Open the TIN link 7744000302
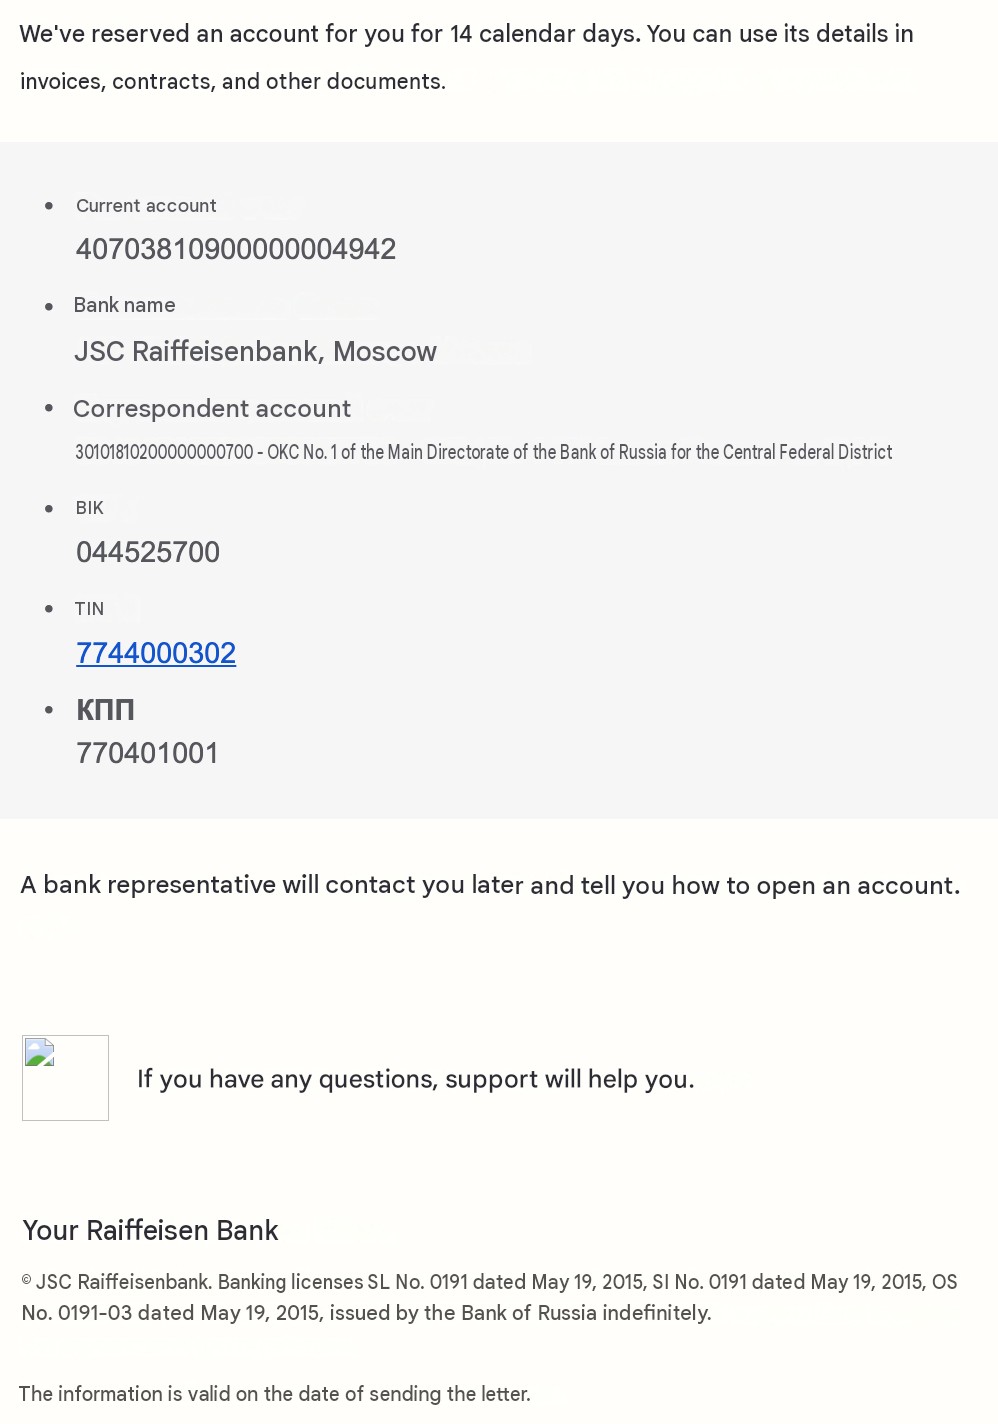The width and height of the screenshot is (998, 1424). [x=156, y=653]
